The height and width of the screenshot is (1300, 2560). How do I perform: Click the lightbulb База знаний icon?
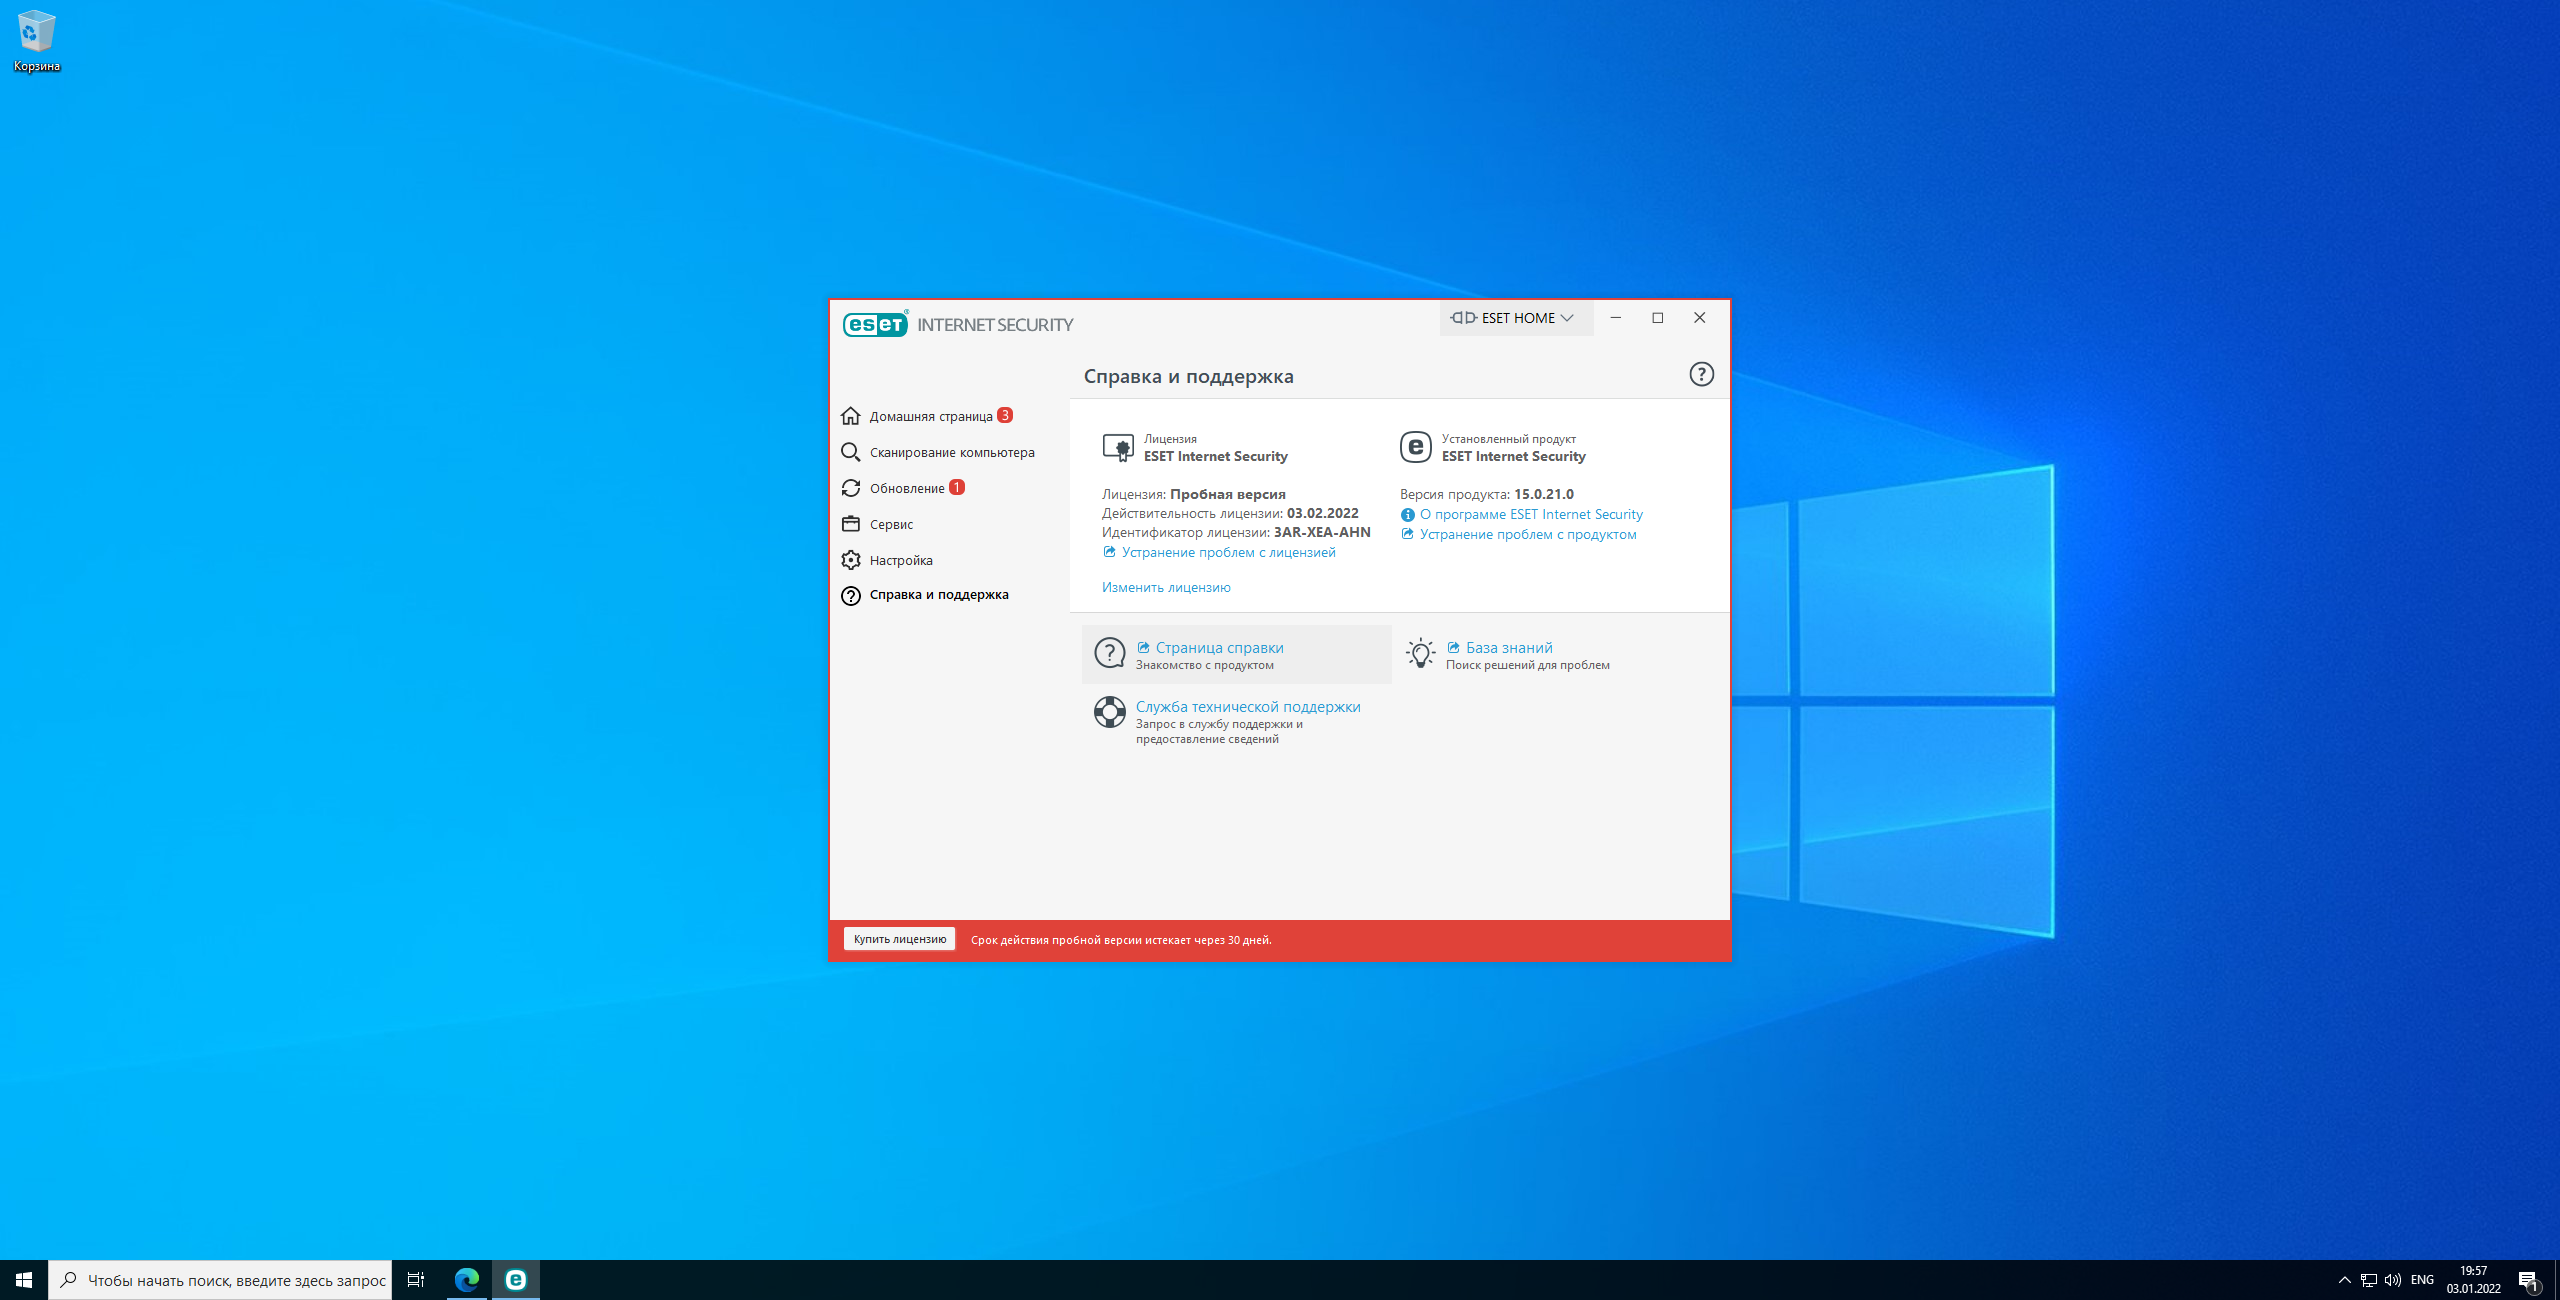(x=1420, y=653)
